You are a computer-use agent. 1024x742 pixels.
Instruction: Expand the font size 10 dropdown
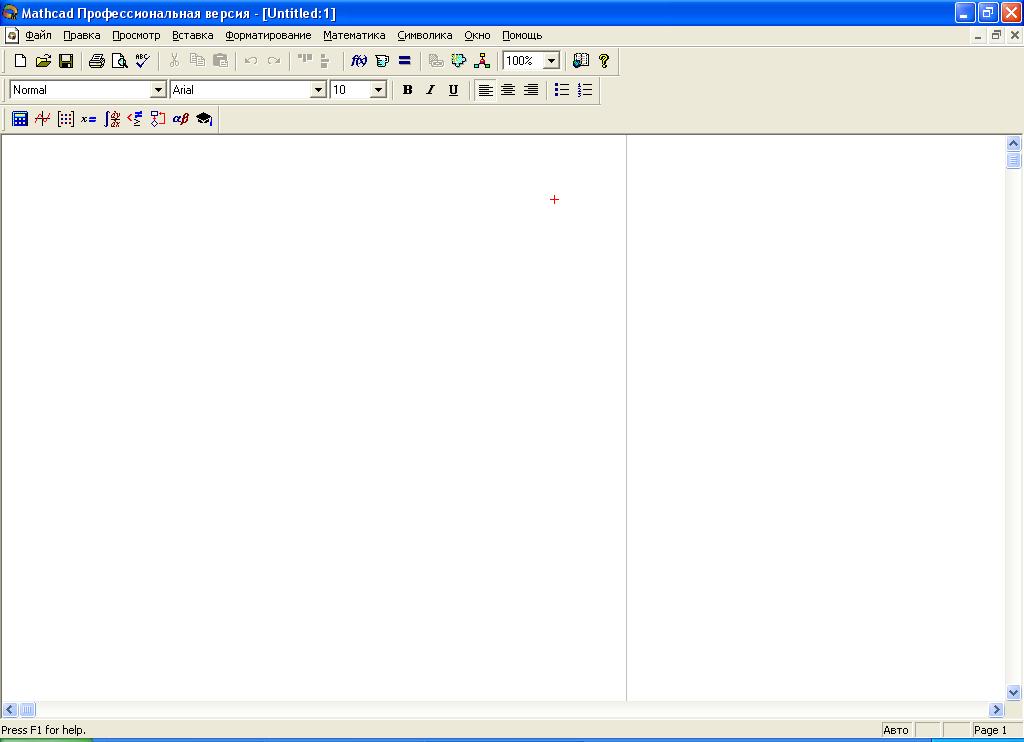point(379,90)
